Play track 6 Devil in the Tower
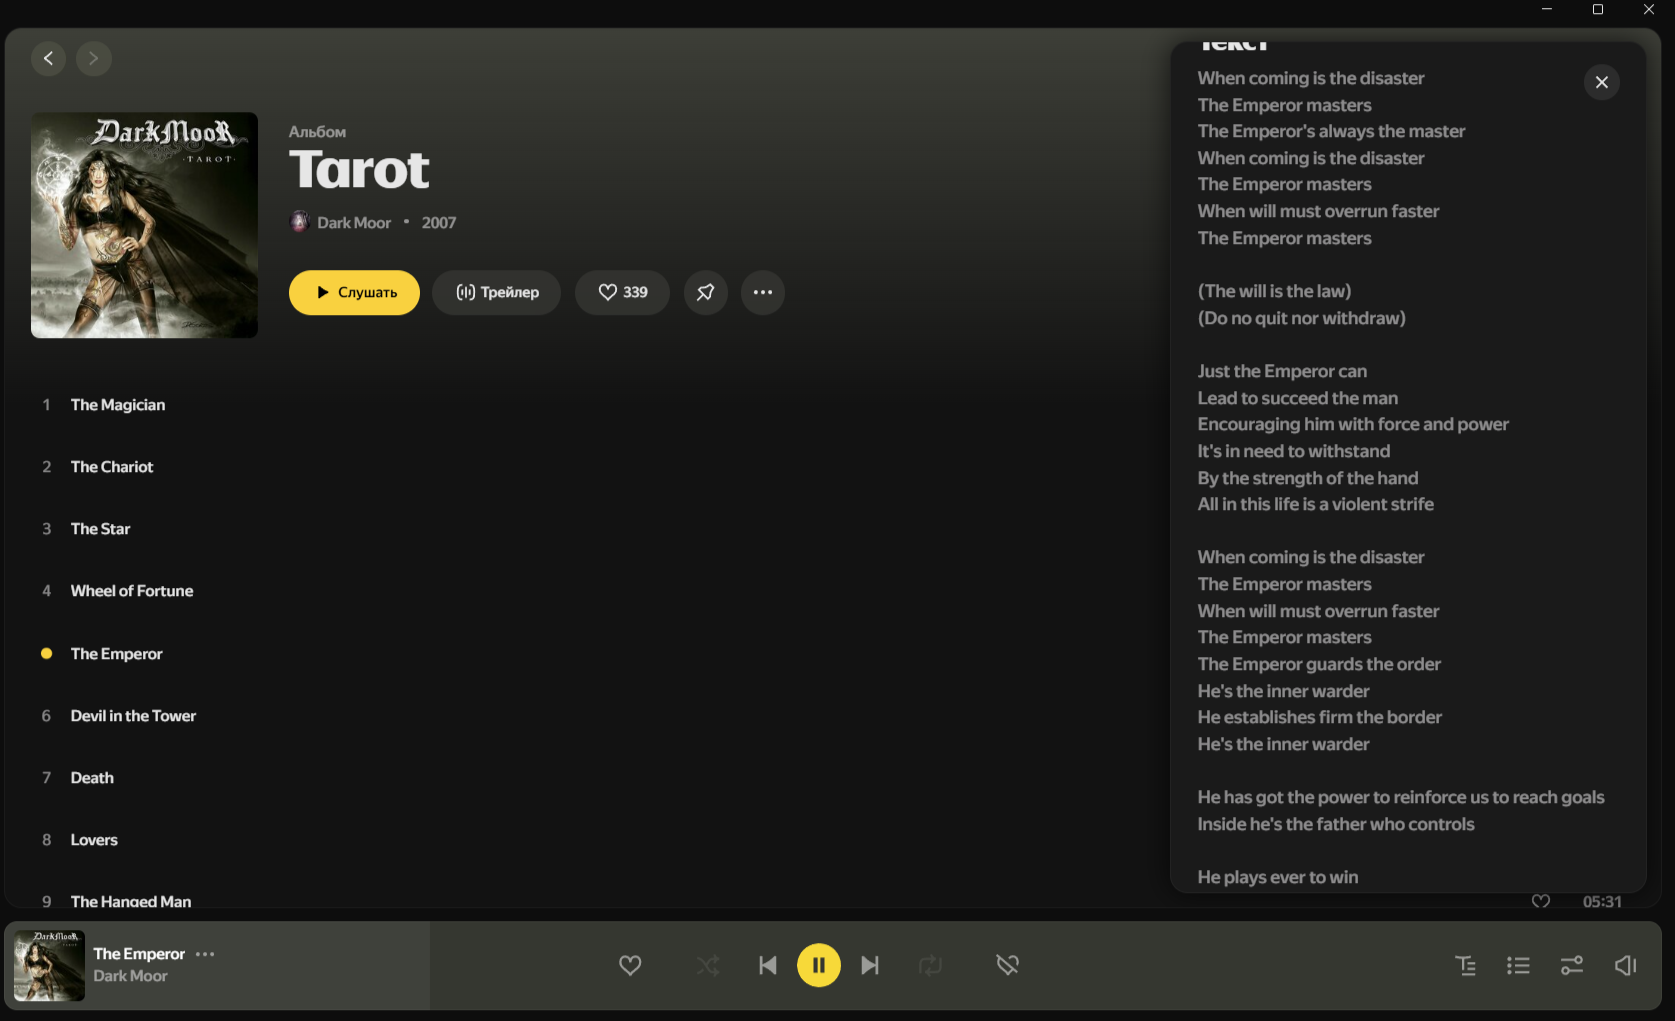The image size is (1675, 1021). [133, 716]
